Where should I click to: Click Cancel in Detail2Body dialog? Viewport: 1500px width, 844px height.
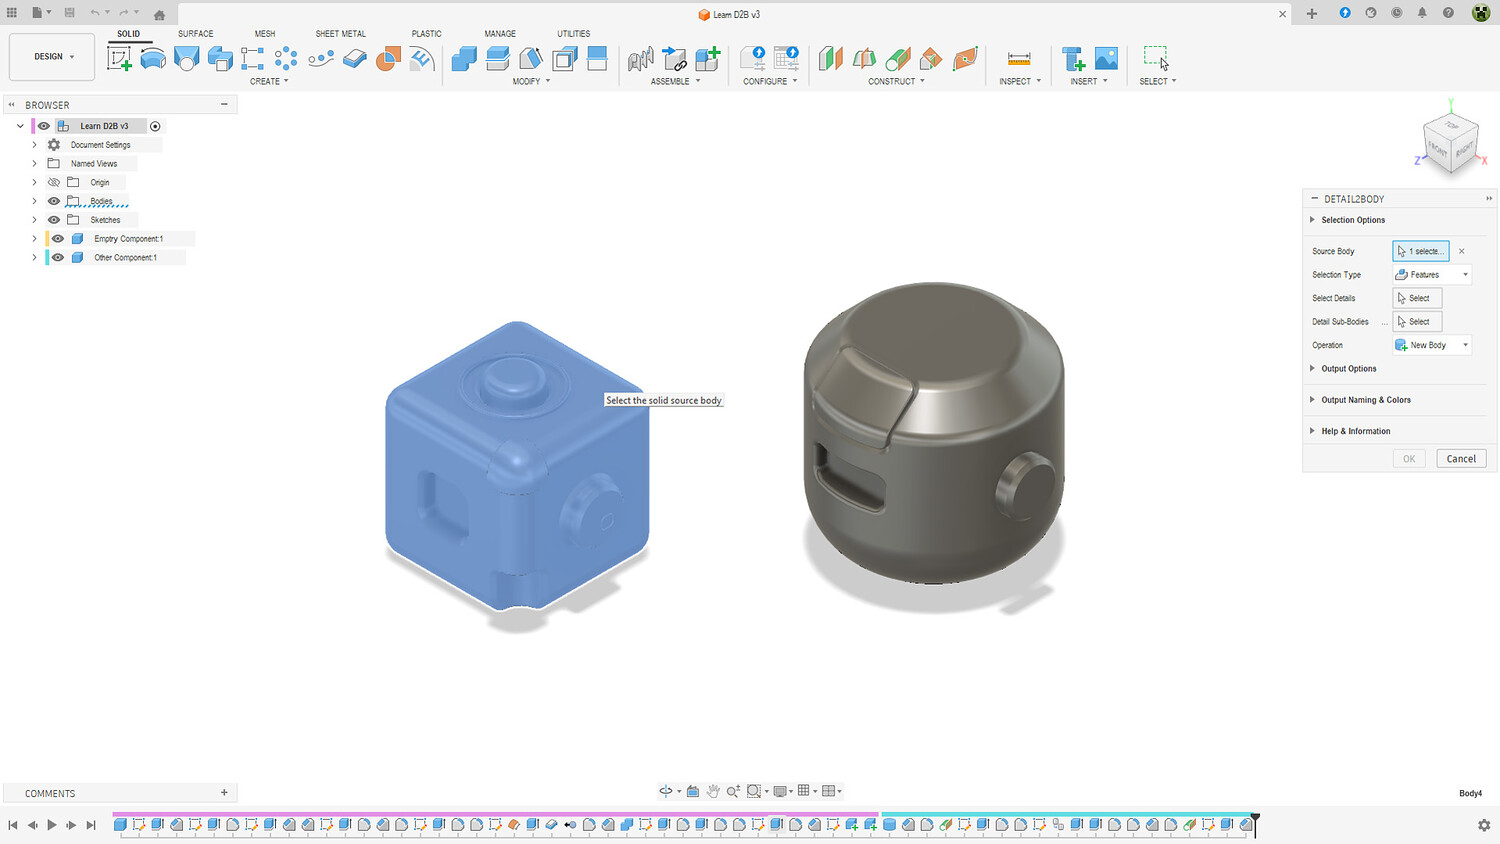click(x=1461, y=459)
